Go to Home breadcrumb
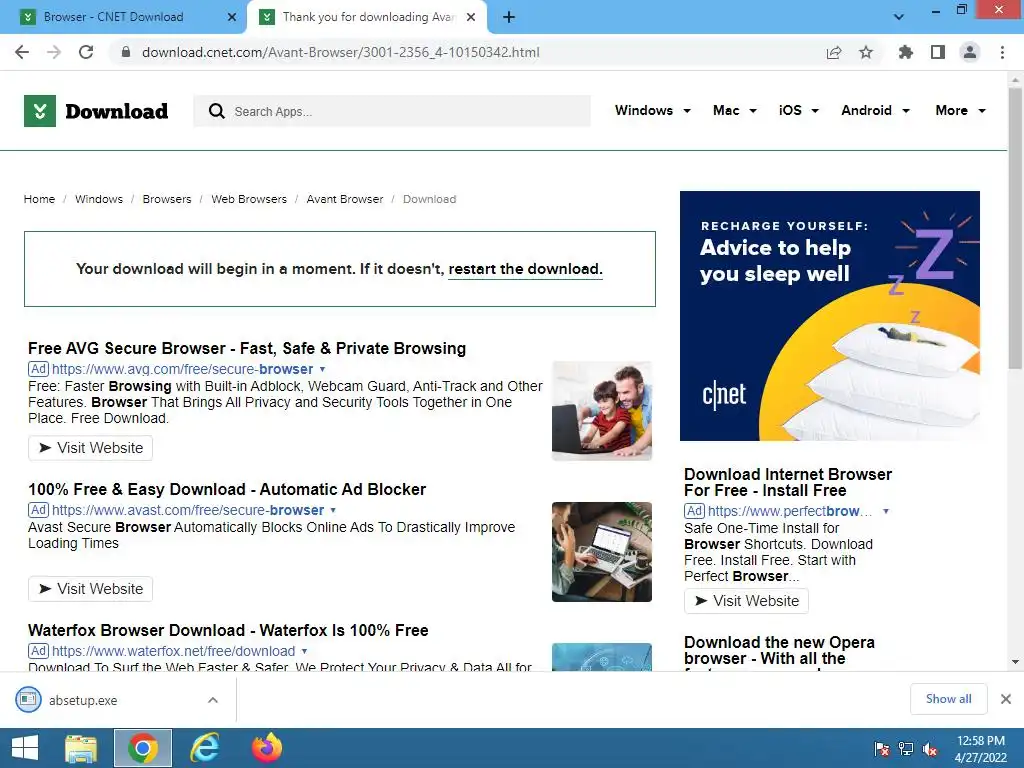 (x=39, y=199)
